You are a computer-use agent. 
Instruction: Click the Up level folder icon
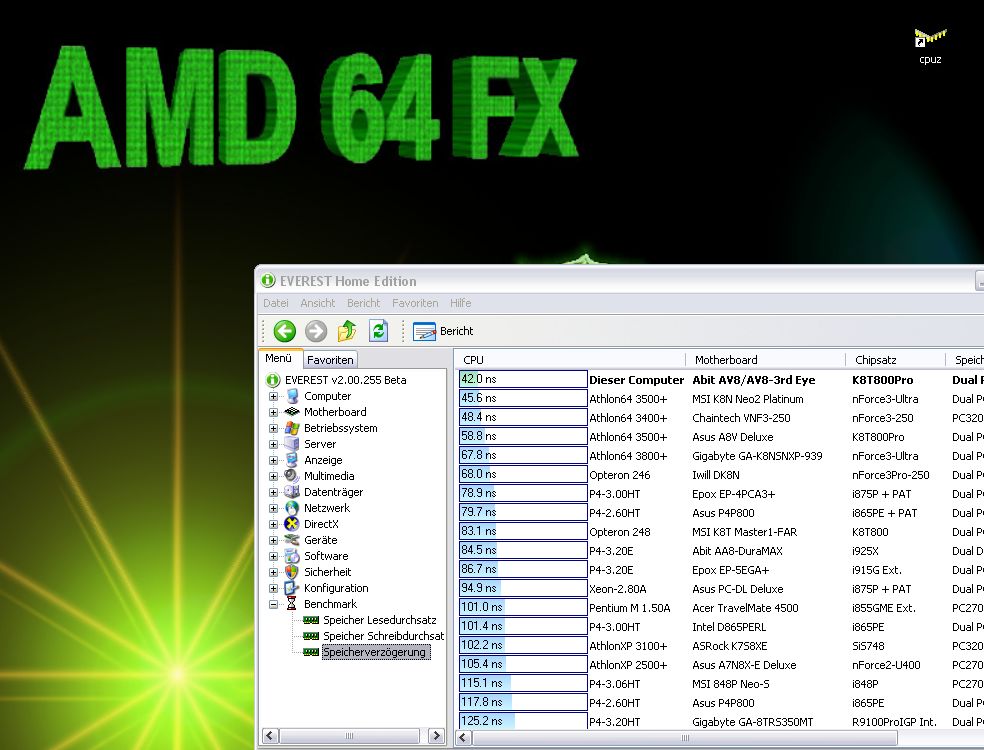click(347, 331)
